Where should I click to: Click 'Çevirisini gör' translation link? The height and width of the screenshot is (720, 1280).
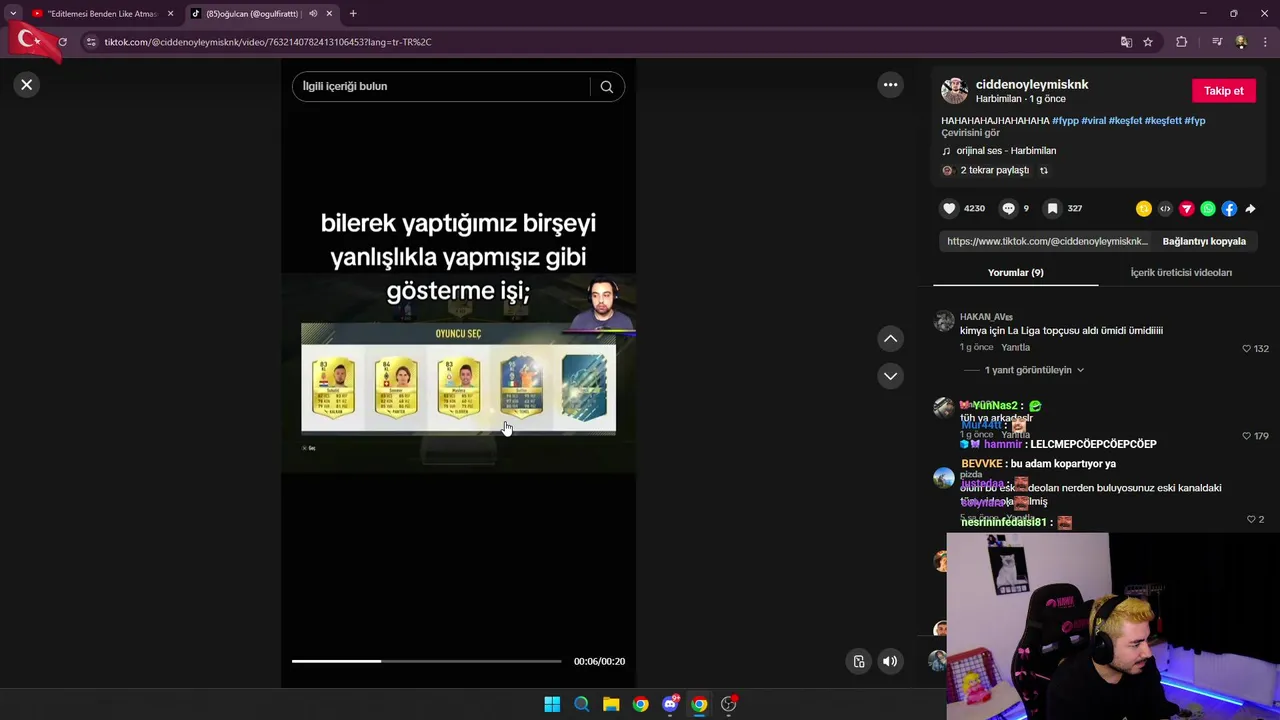coord(970,133)
